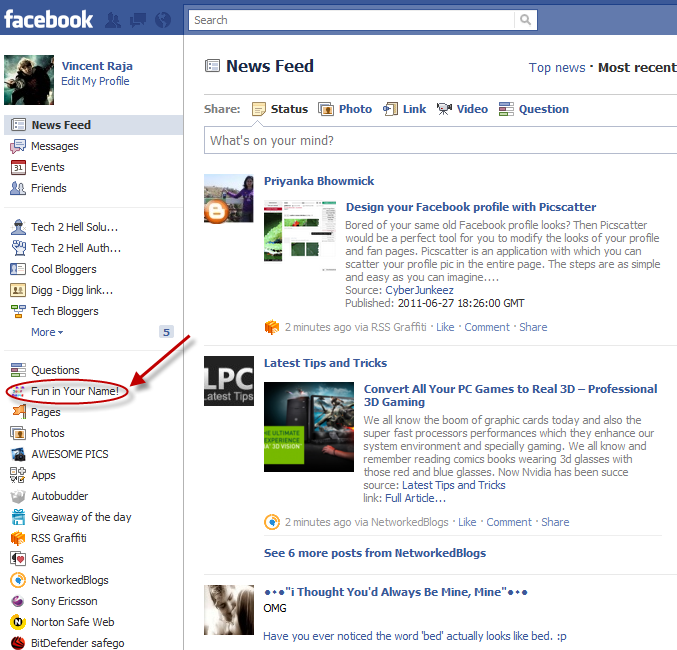This screenshot has height=650, width=677.
Task: Open Priyanka Bhowmick's profile name link
Action: pos(319,181)
